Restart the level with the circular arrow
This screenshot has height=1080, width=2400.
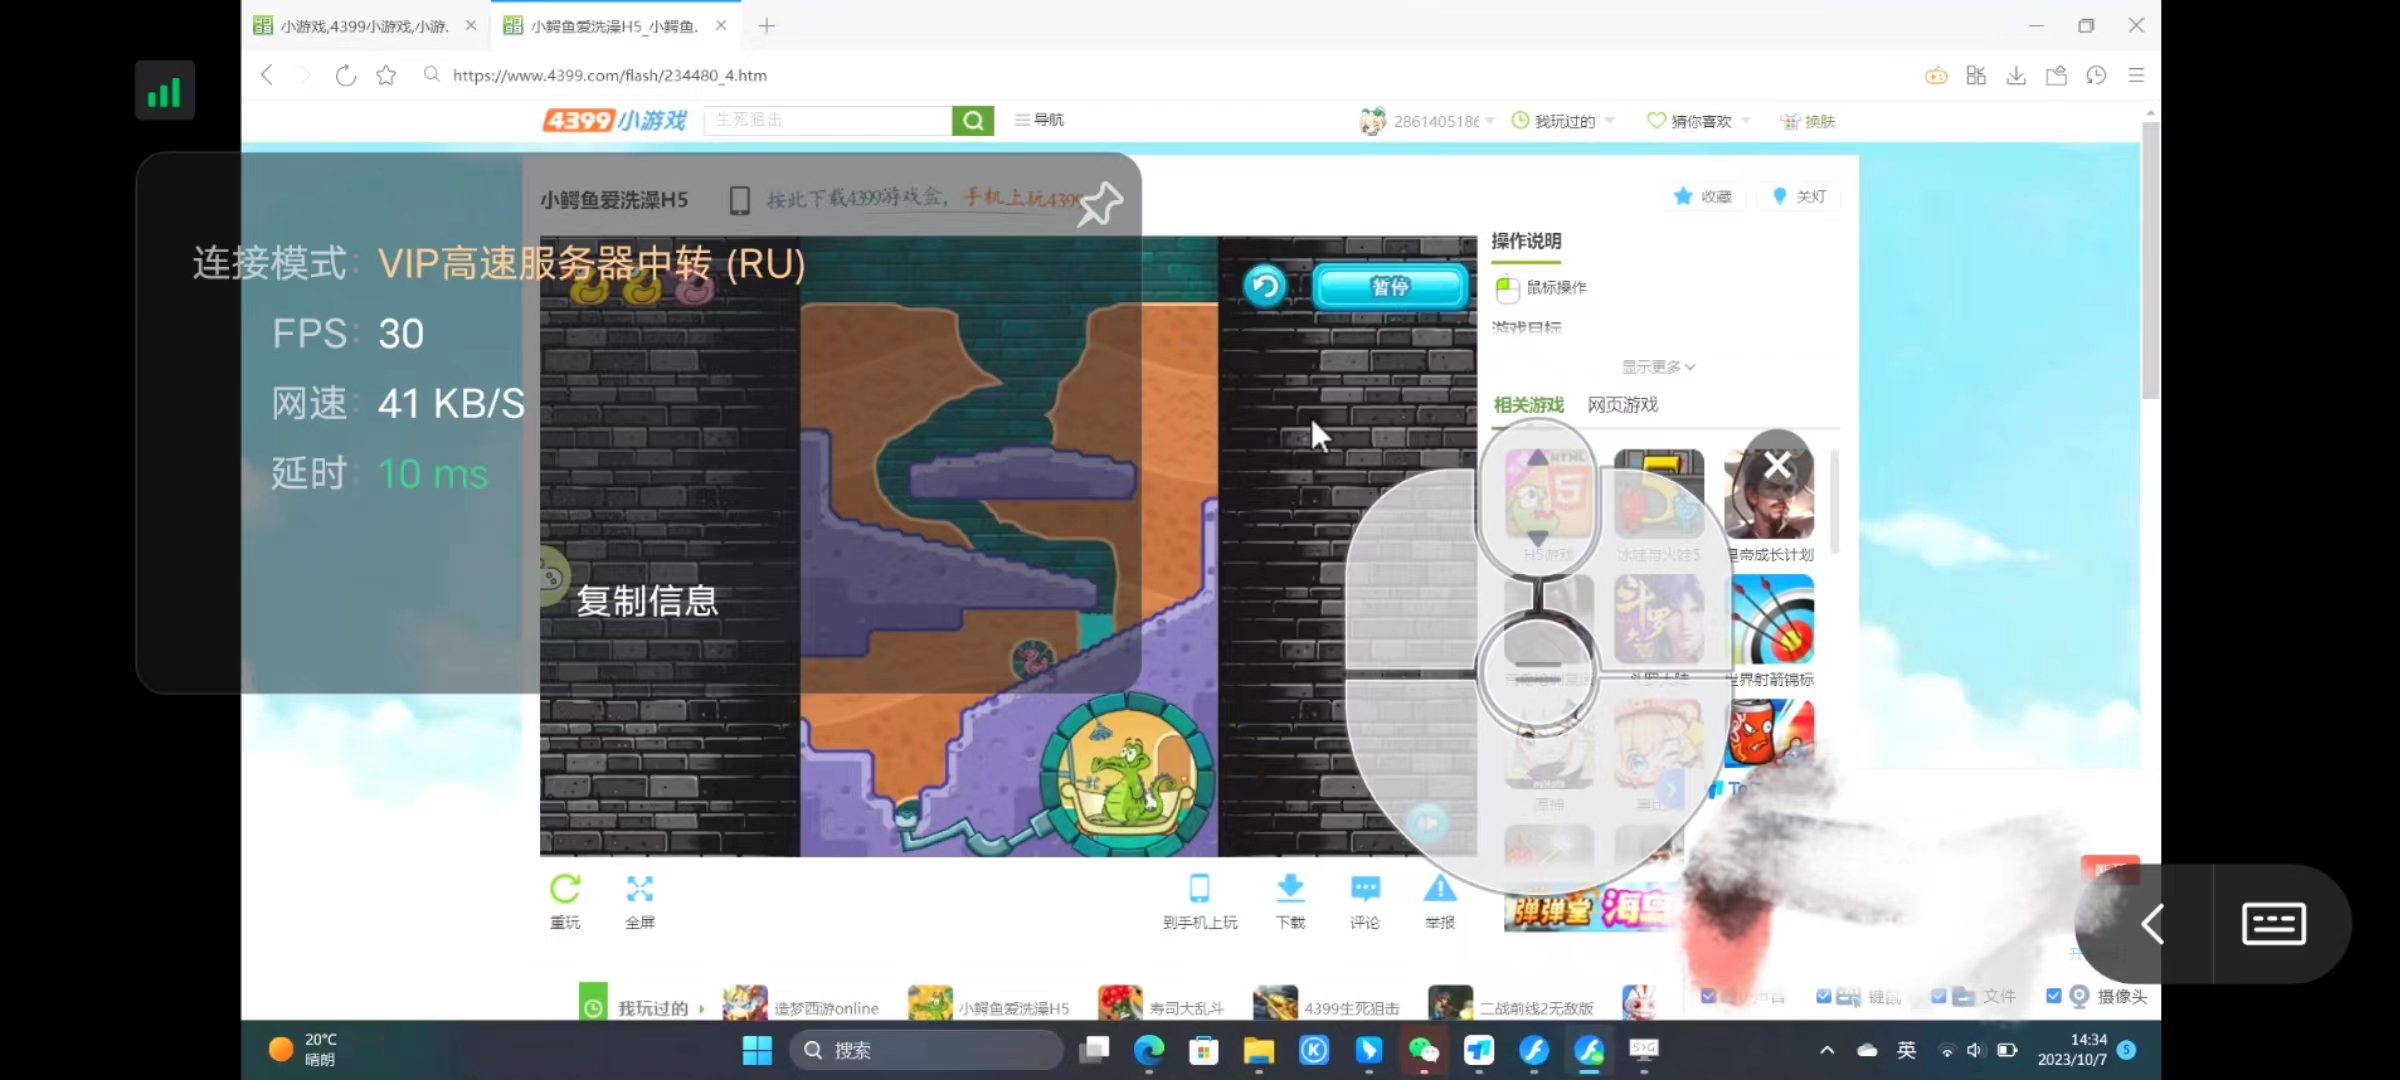point(1265,287)
